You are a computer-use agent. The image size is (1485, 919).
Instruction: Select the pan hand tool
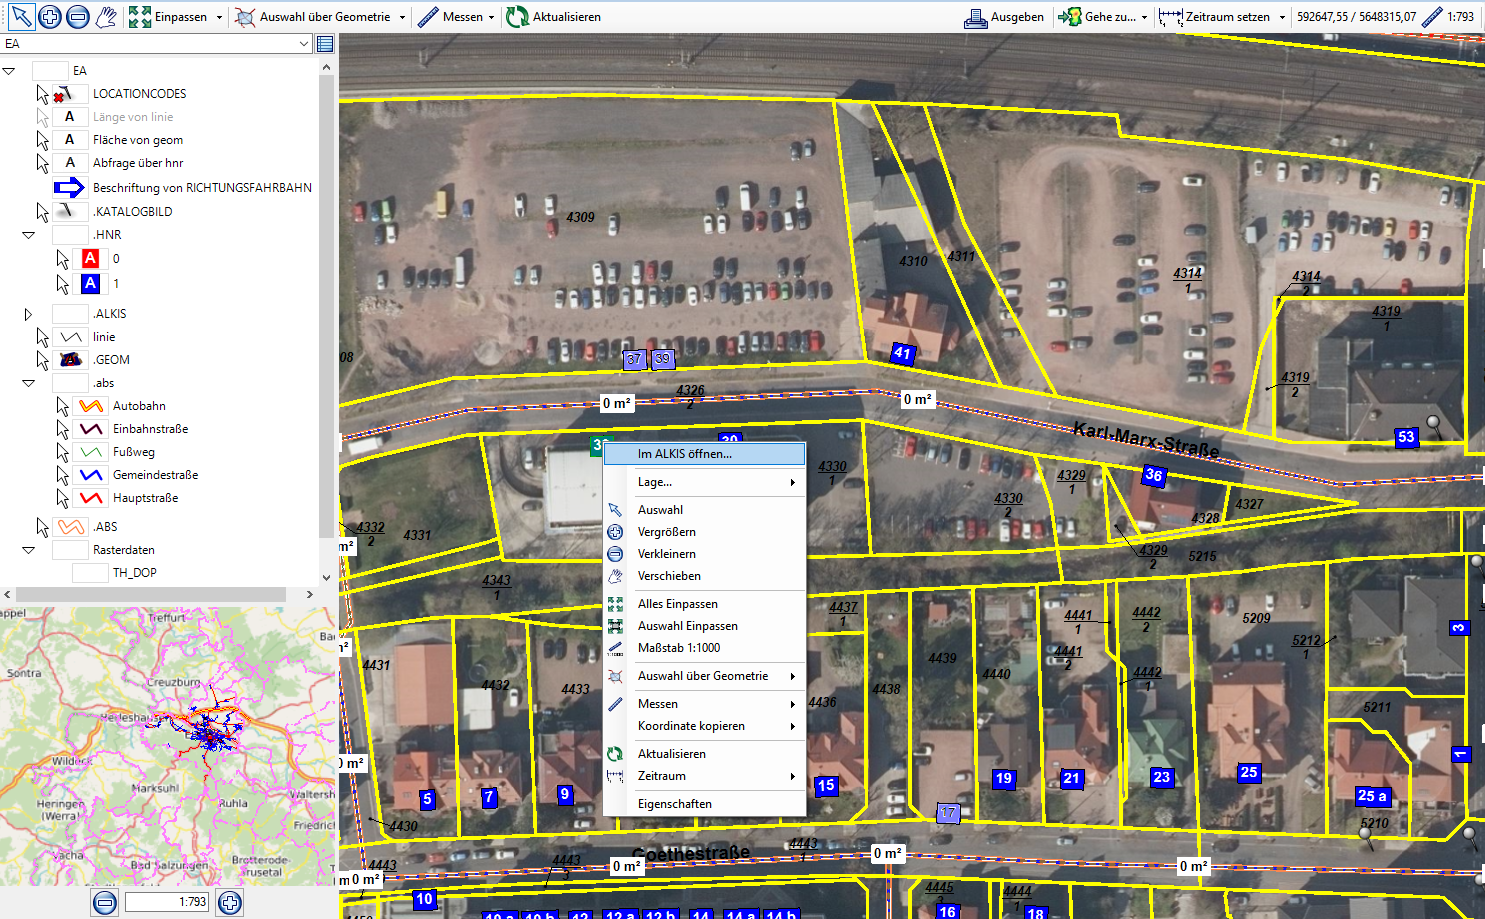[x=106, y=16]
